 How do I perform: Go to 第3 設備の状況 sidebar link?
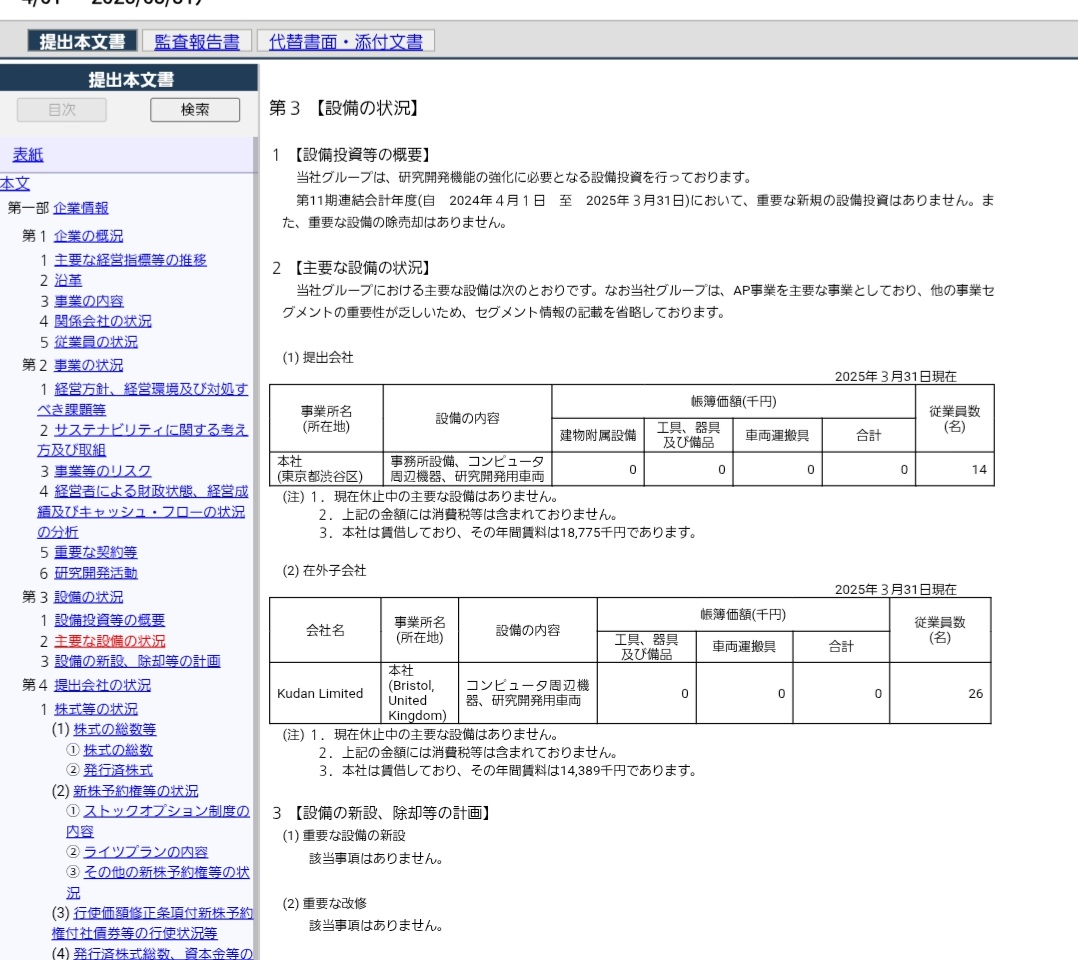point(89,597)
